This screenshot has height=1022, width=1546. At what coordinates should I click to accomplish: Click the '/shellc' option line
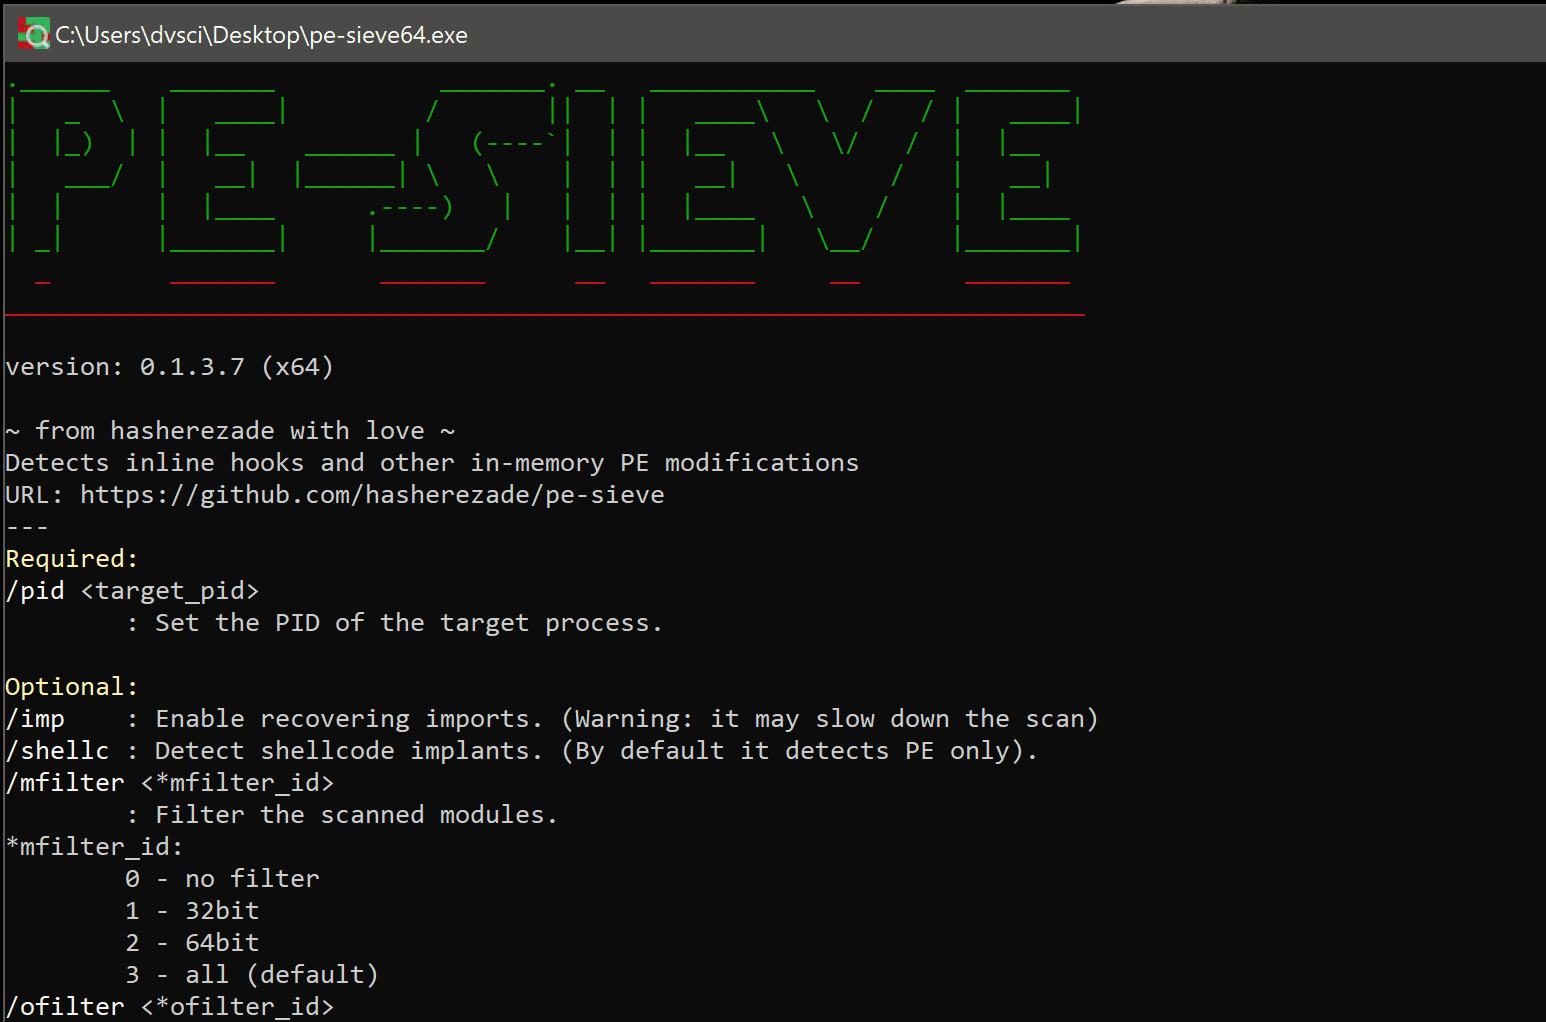(x=522, y=751)
